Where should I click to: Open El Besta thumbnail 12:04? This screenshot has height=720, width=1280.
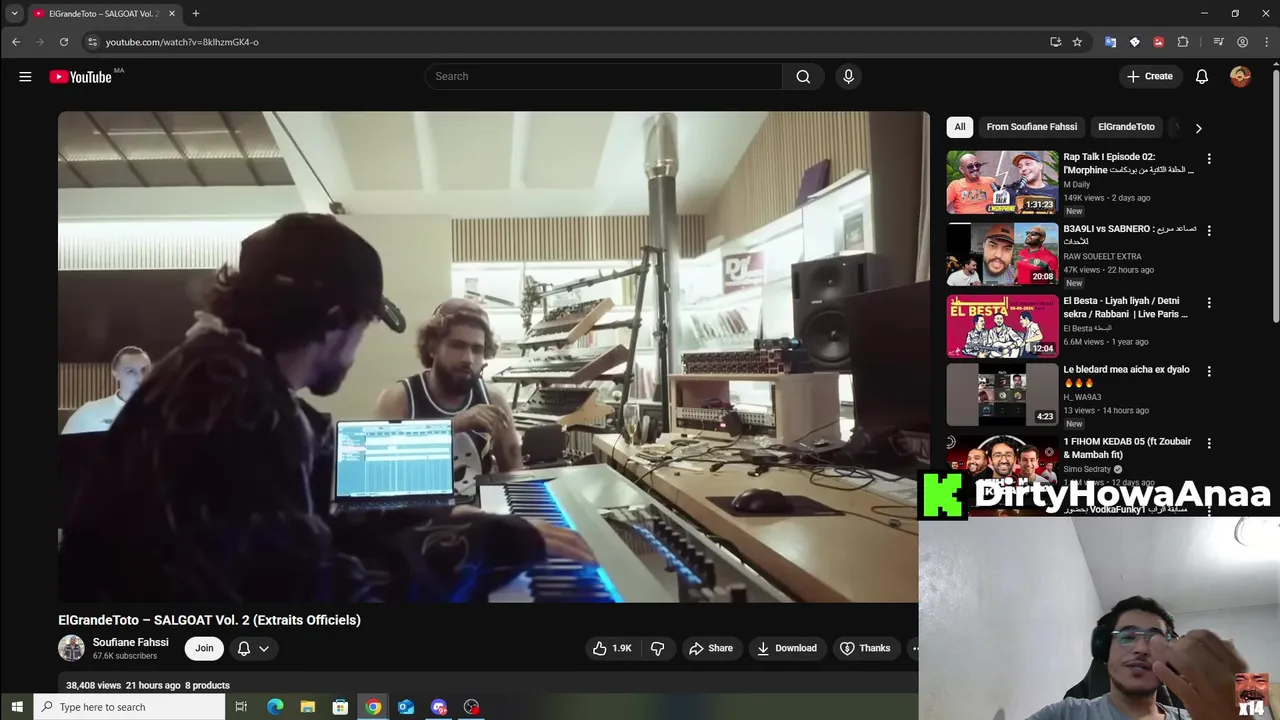click(x=1002, y=326)
